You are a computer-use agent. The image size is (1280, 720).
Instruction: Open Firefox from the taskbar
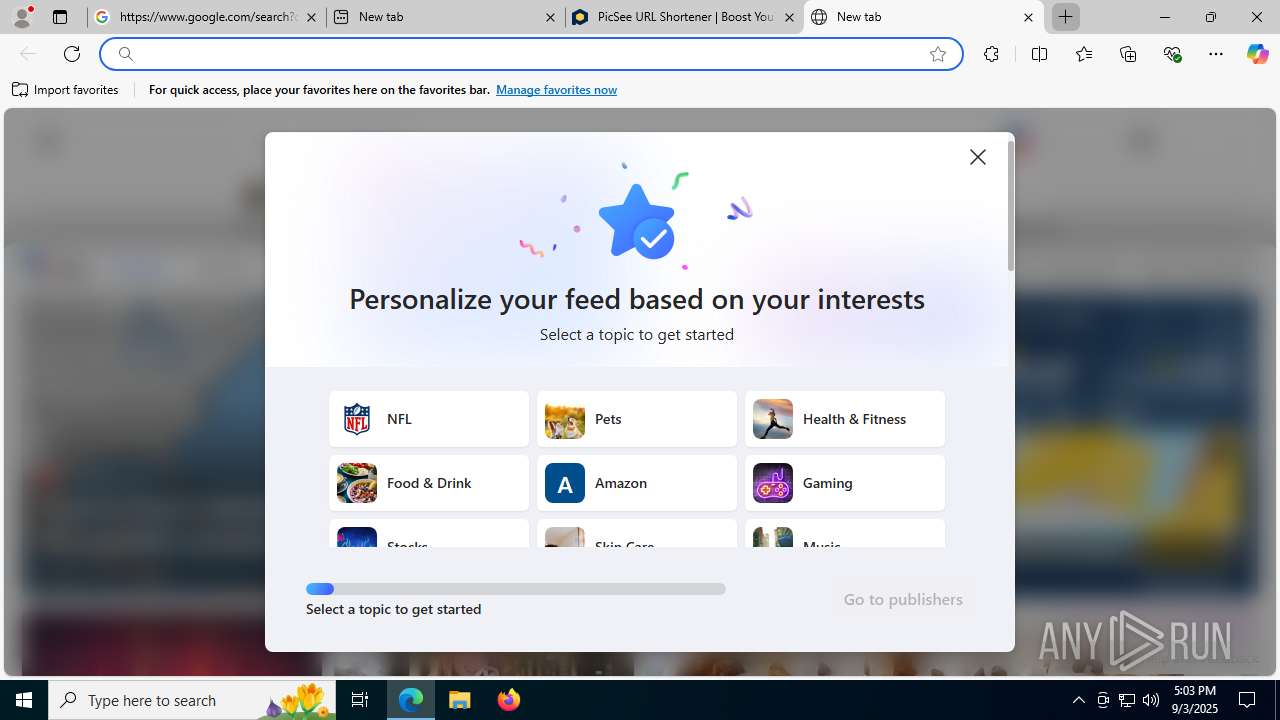pyautogui.click(x=509, y=700)
